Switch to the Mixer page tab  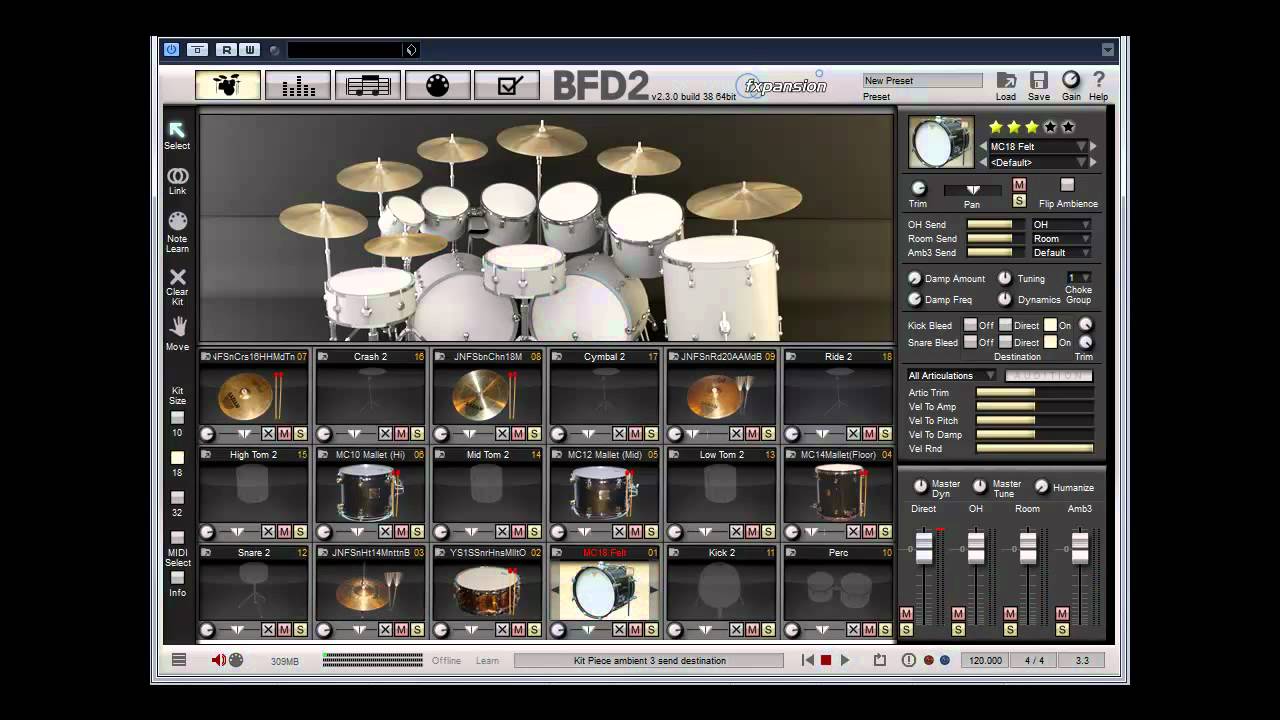(298, 85)
